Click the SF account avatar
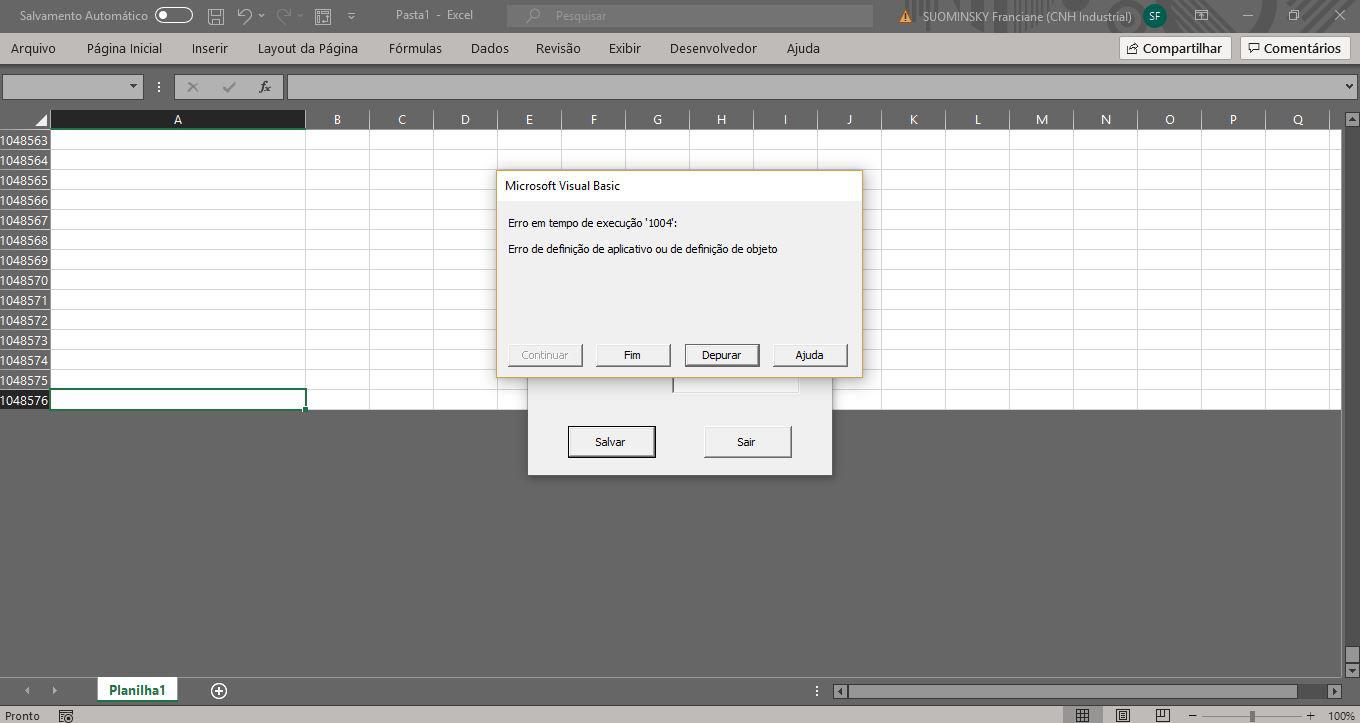The height and width of the screenshot is (723, 1360). [1155, 16]
